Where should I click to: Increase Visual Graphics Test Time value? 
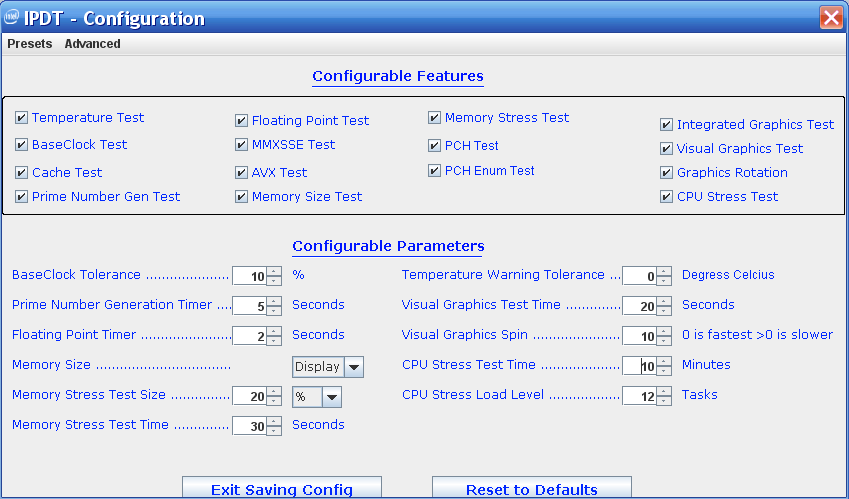664,301
